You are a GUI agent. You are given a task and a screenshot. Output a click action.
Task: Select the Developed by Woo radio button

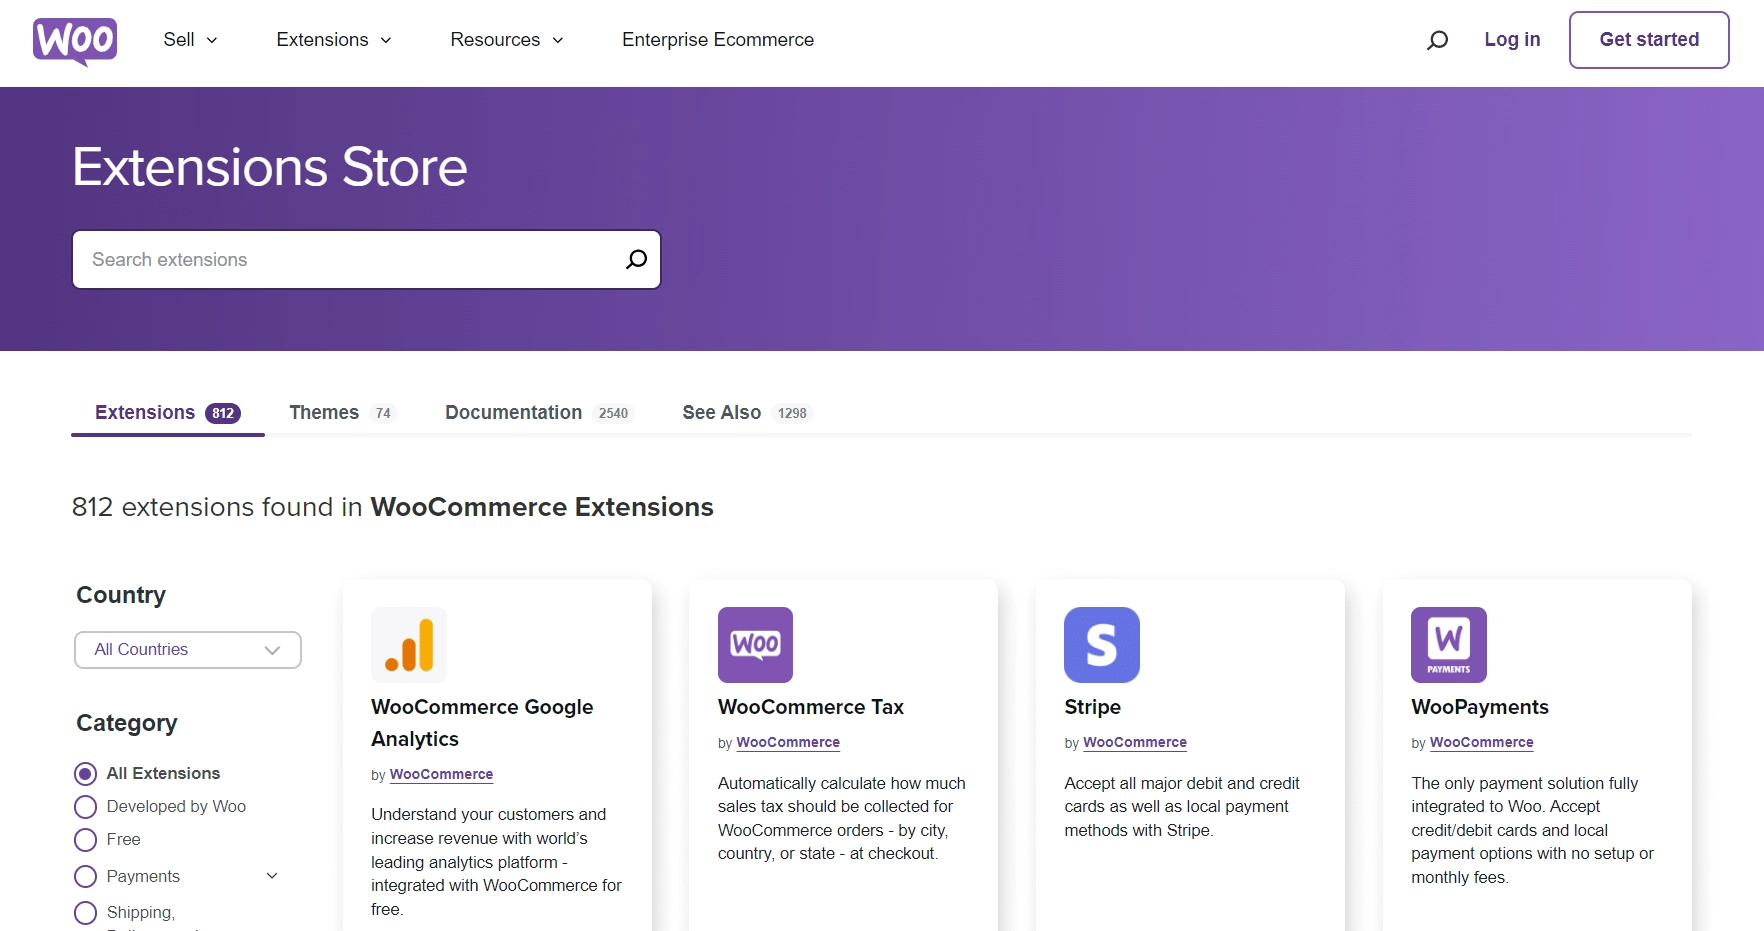(x=85, y=806)
